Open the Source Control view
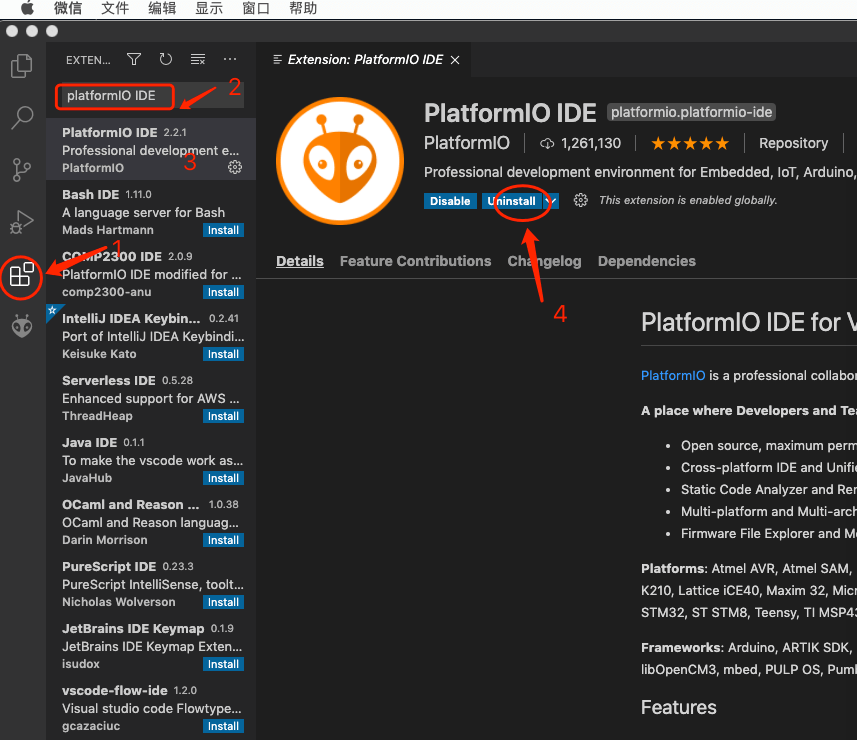This screenshot has height=740, width=857. (22, 170)
